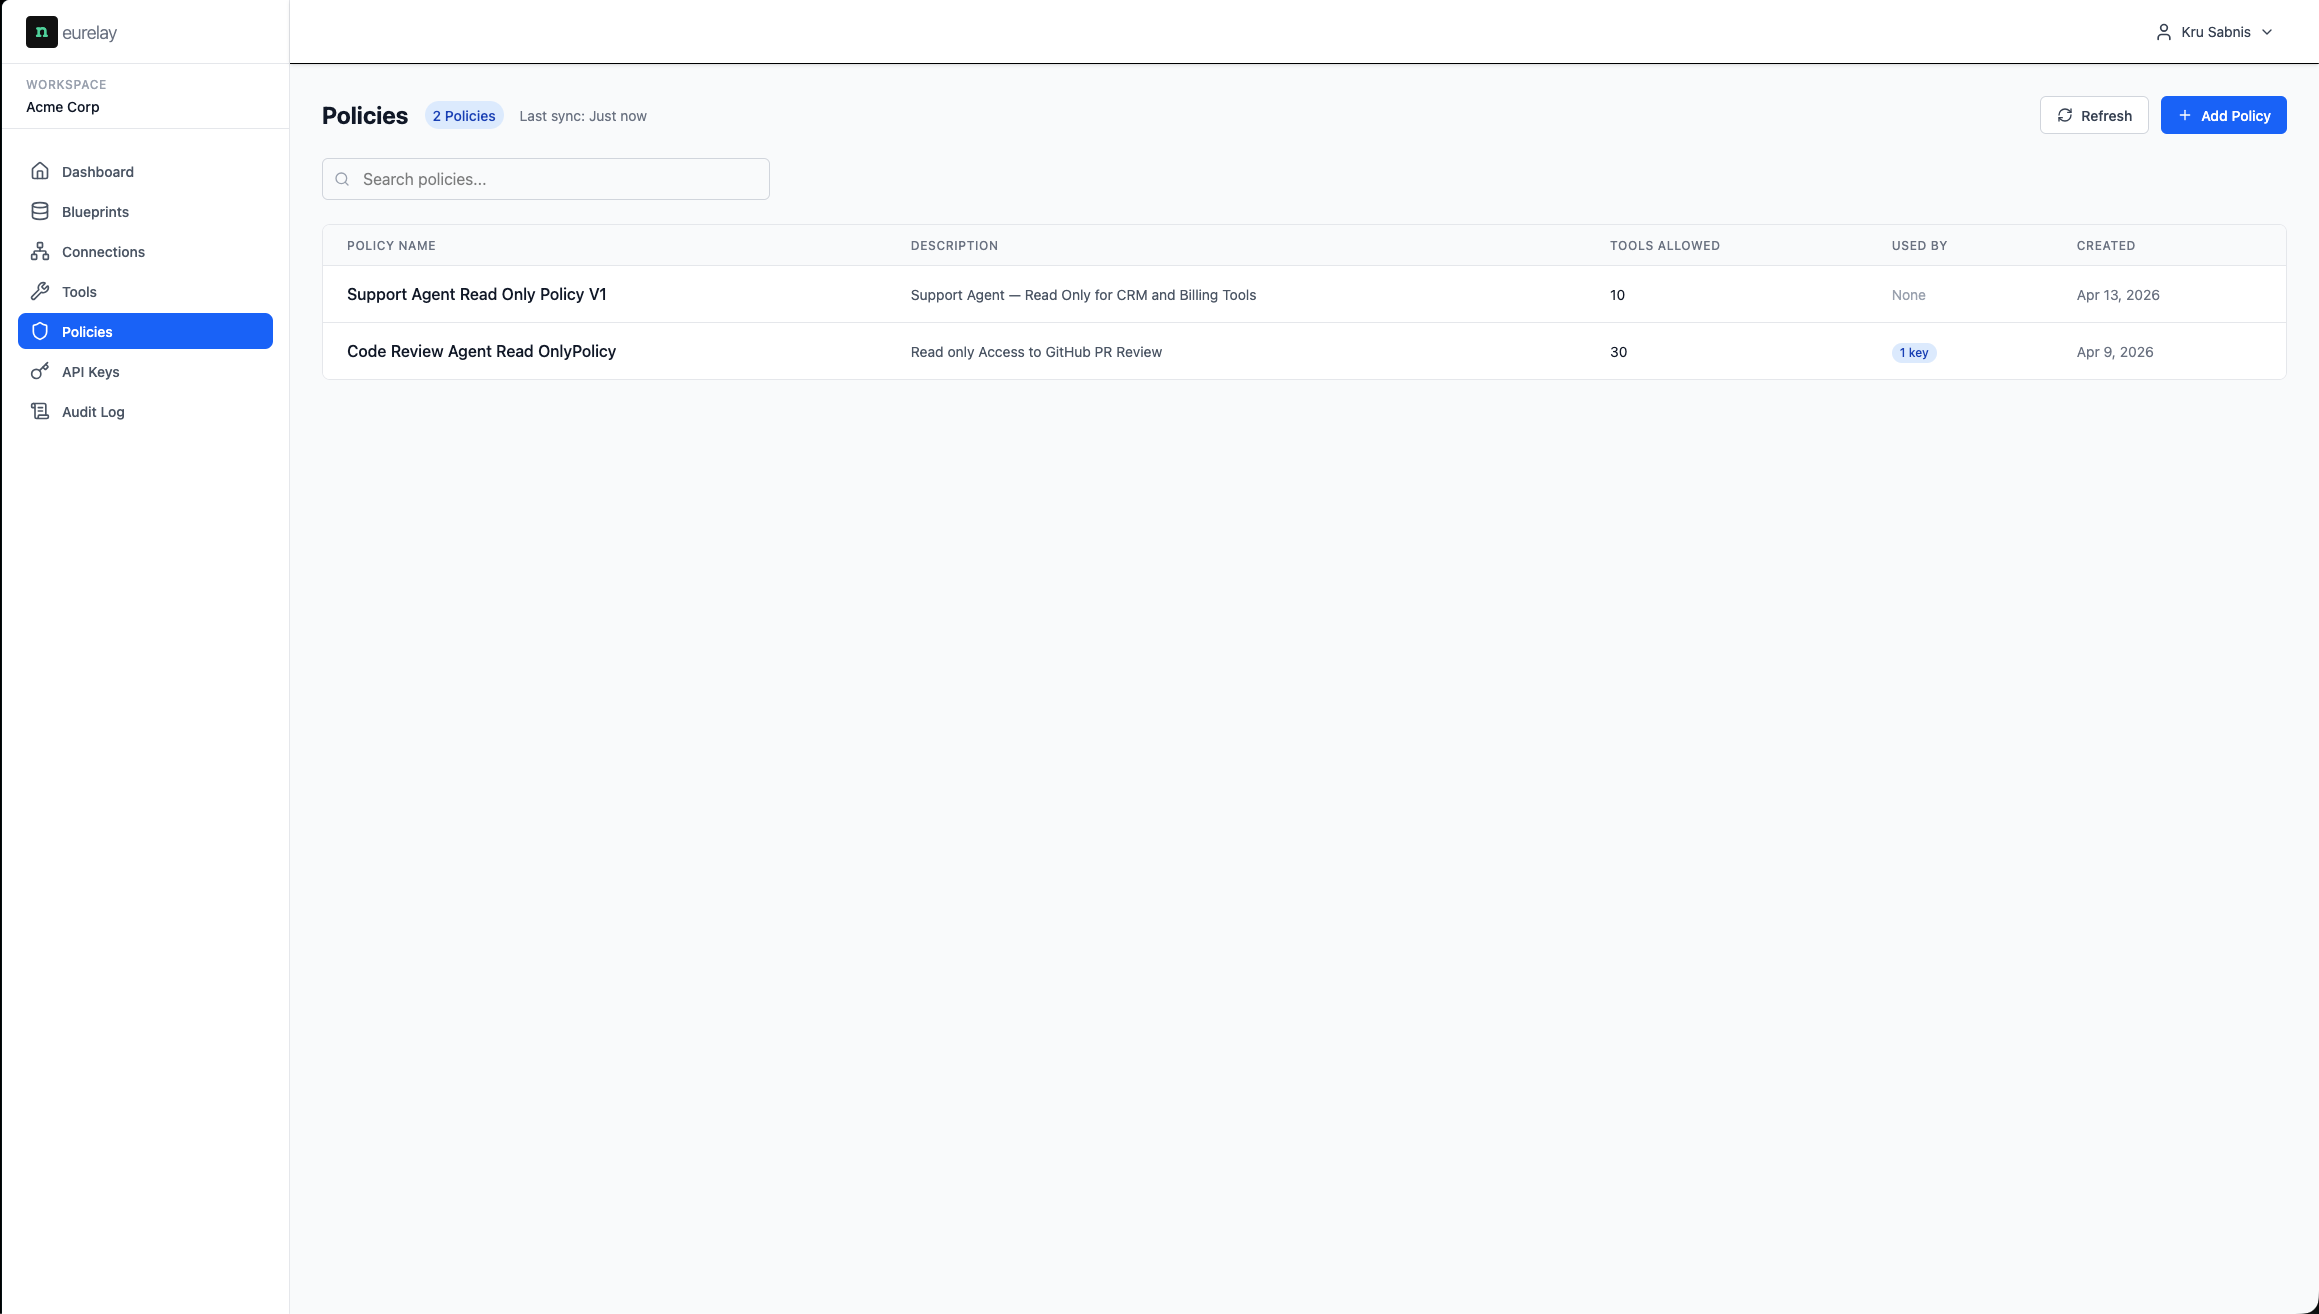
Task: Click the 1 key badge
Action: [1913, 352]
